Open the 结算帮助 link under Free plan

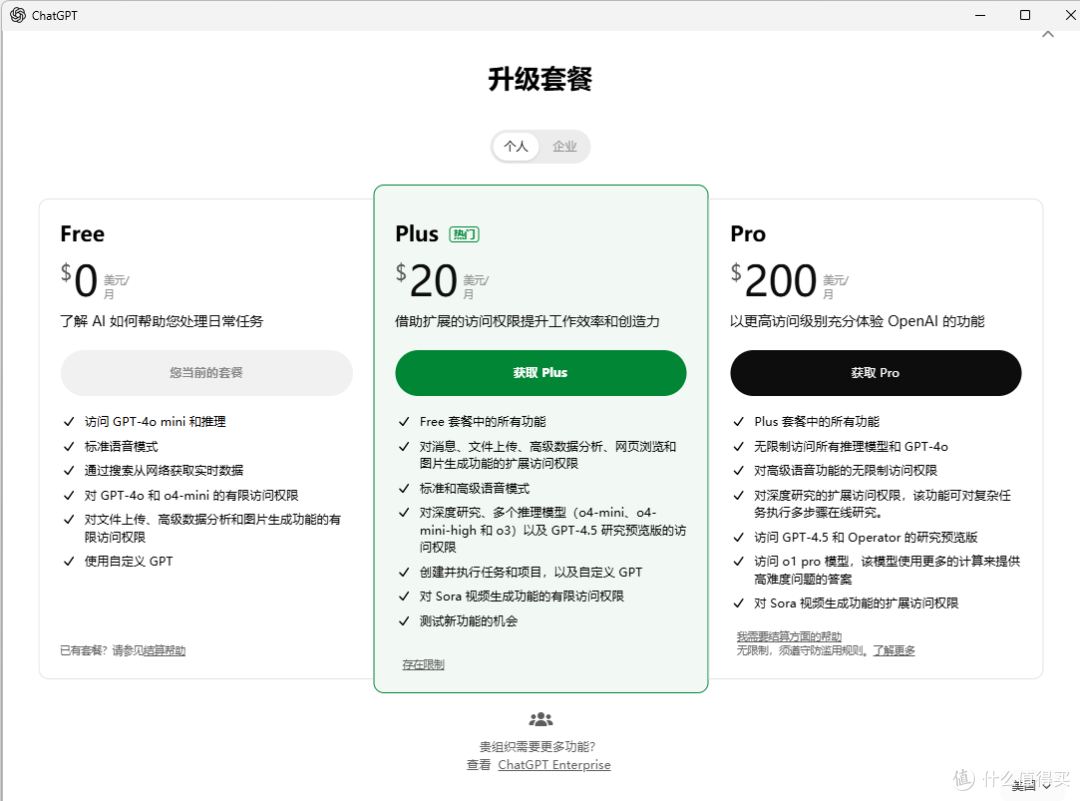point(164,650)
